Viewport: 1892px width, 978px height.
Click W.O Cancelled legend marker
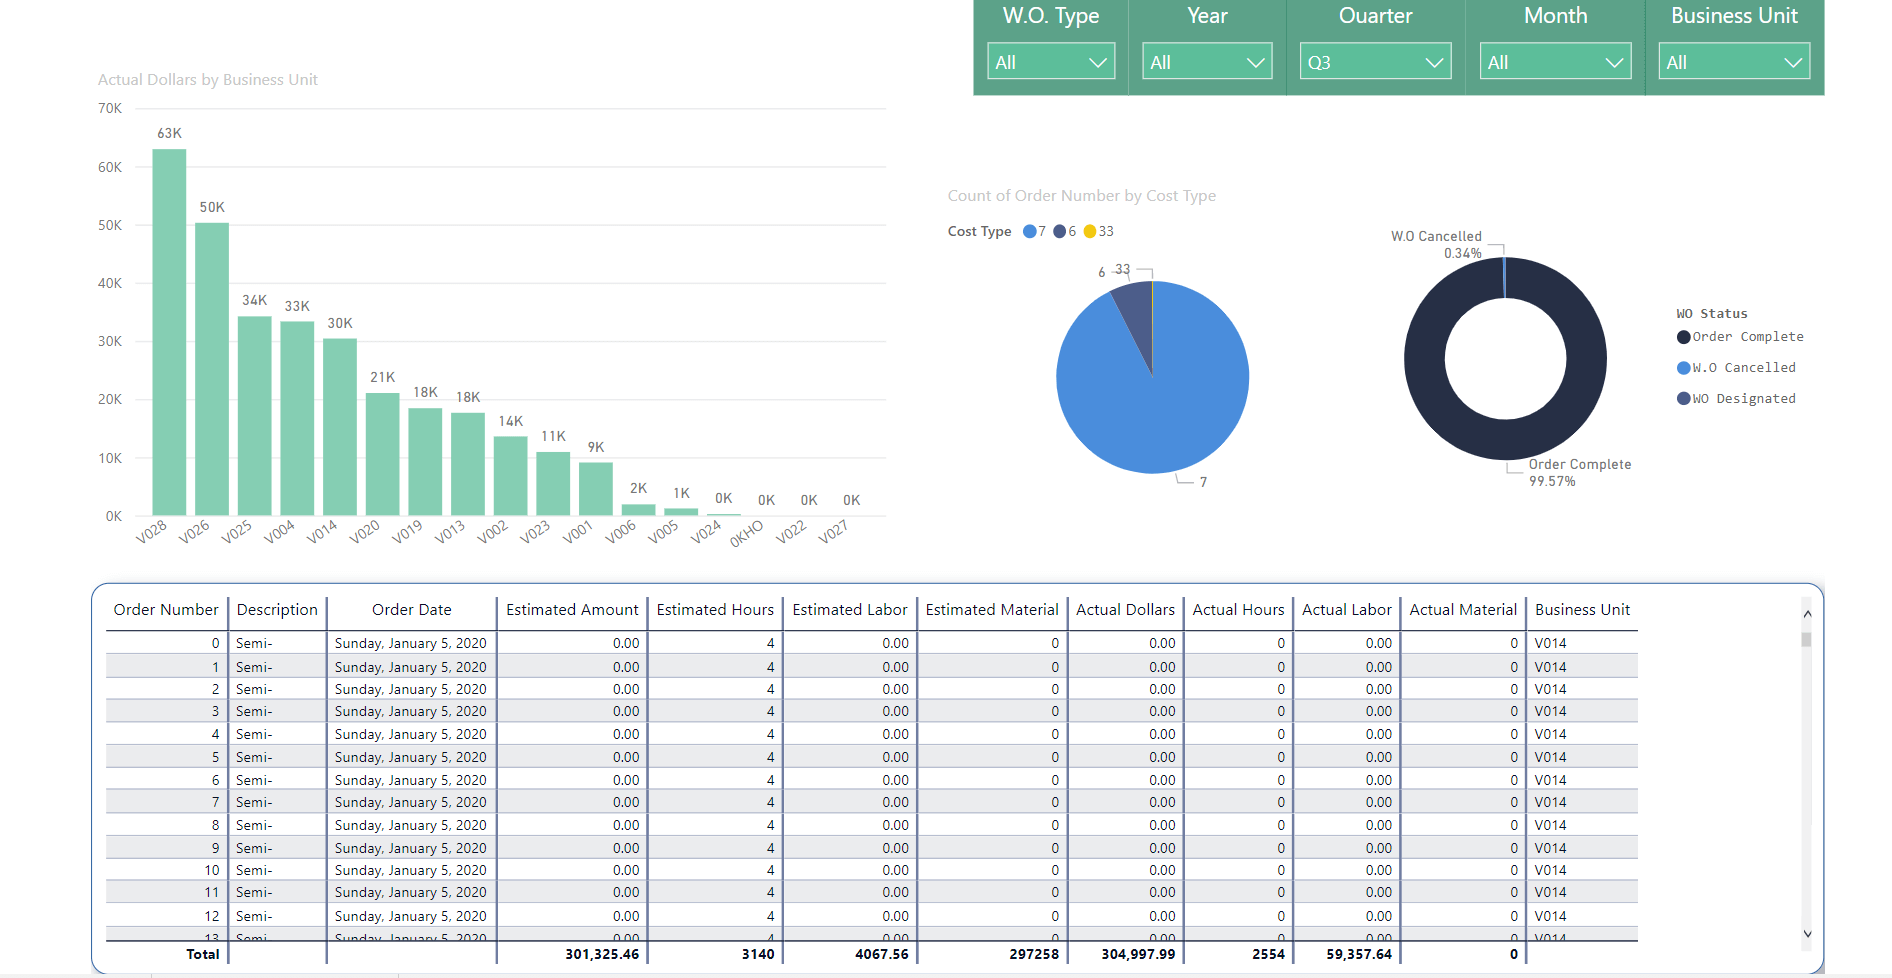coord(1684,368)
